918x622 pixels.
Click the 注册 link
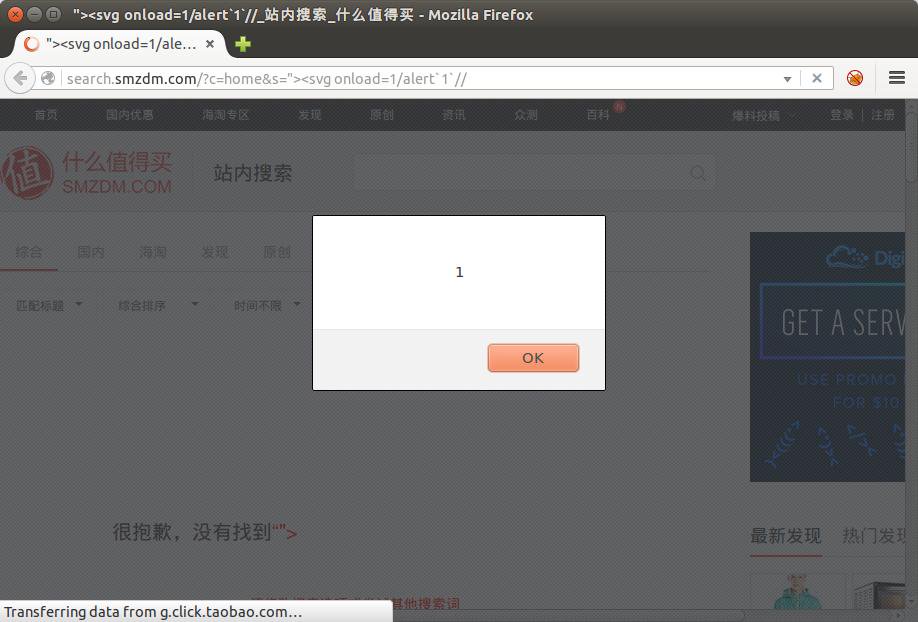(883, 115)
